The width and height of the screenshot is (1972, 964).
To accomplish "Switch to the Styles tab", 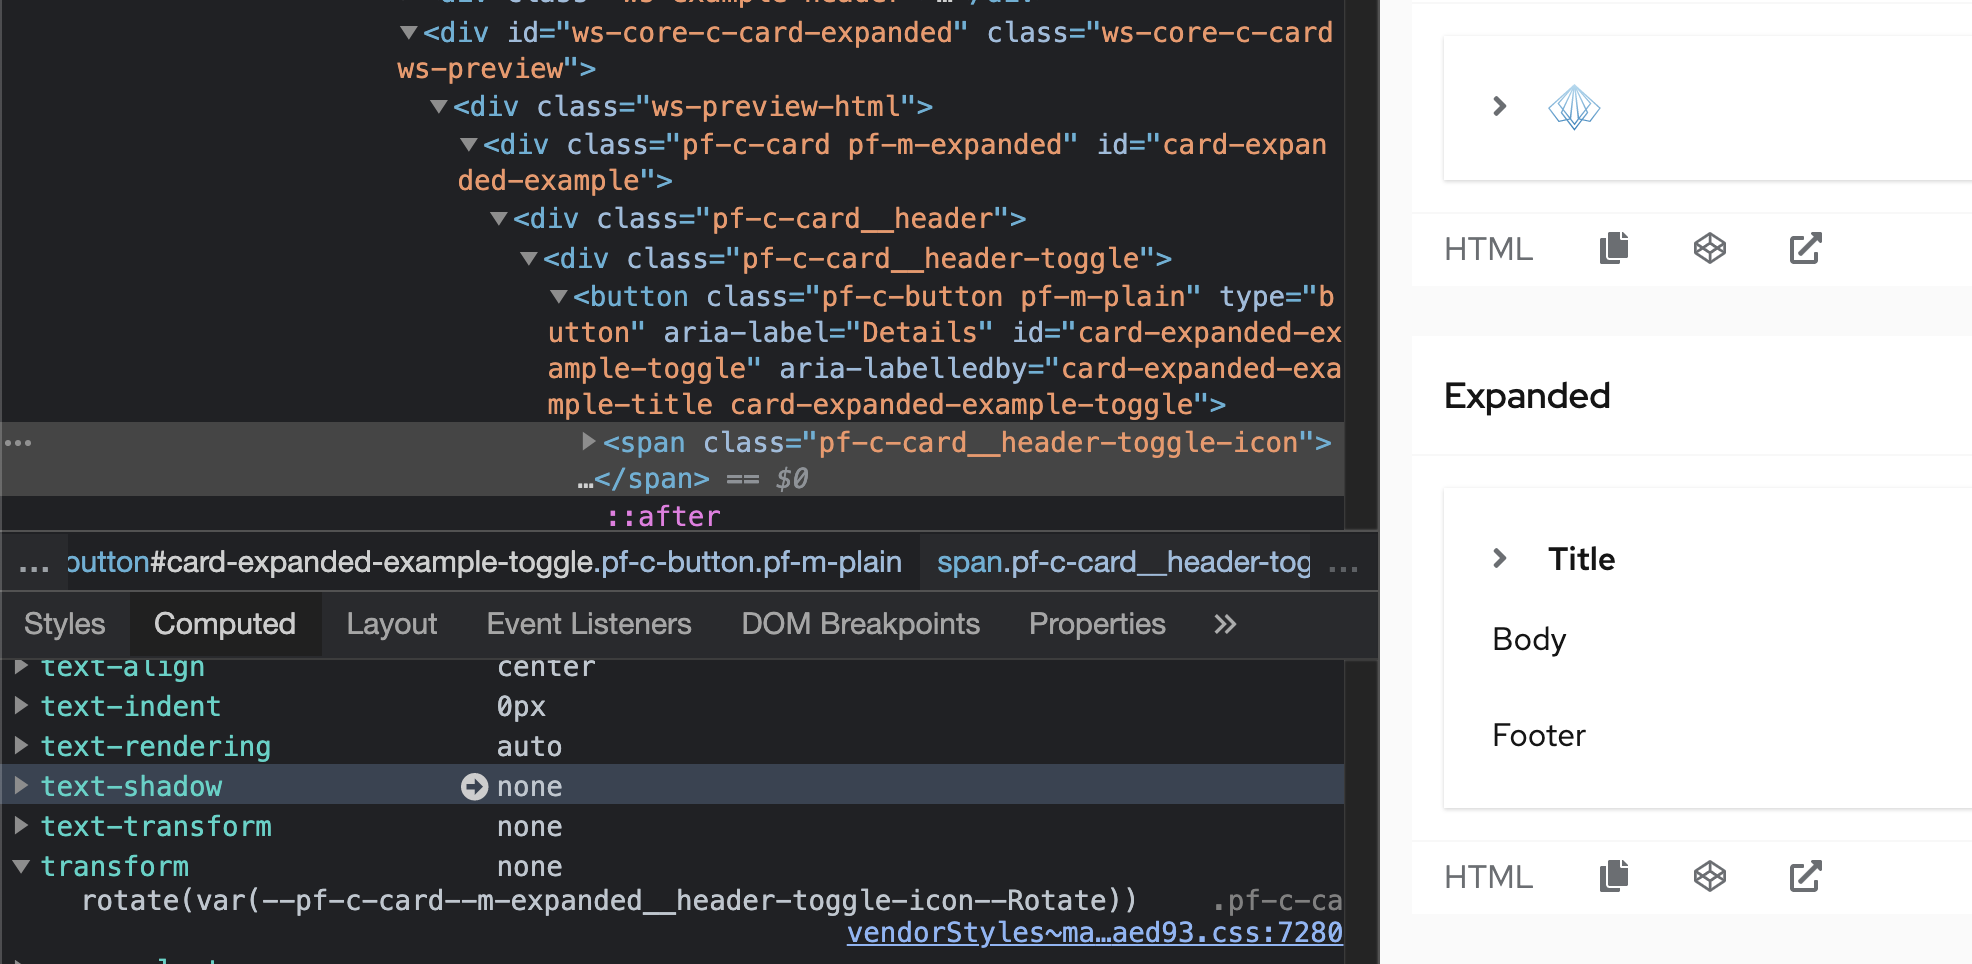I will pyautogui.click(x=65, y=624).
